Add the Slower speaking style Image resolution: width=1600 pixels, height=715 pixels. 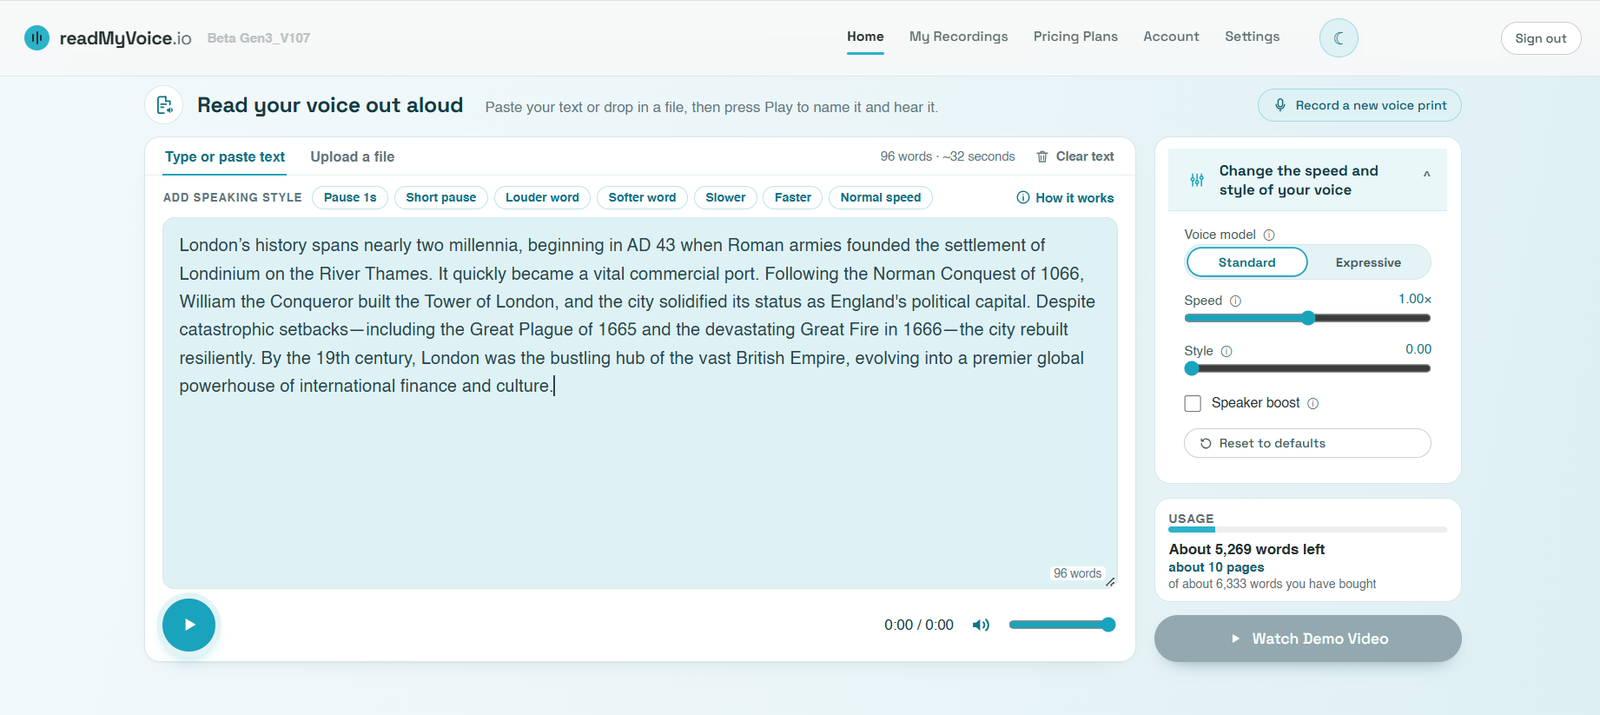(x=725, y=198)
